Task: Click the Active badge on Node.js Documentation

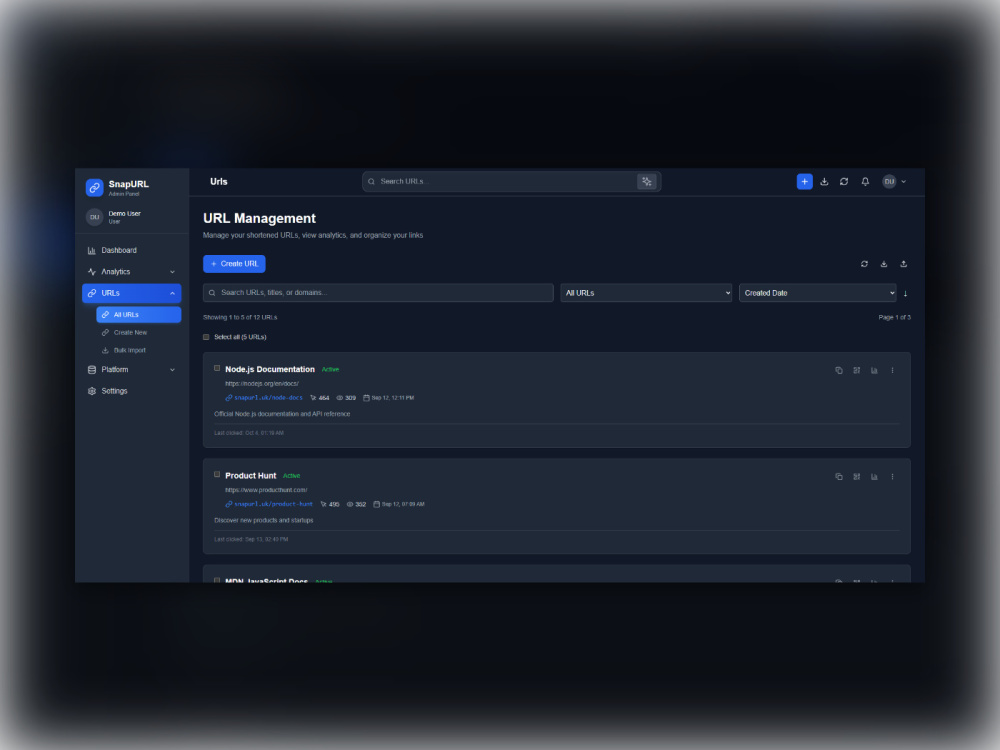Action: [x=330, y=370]
